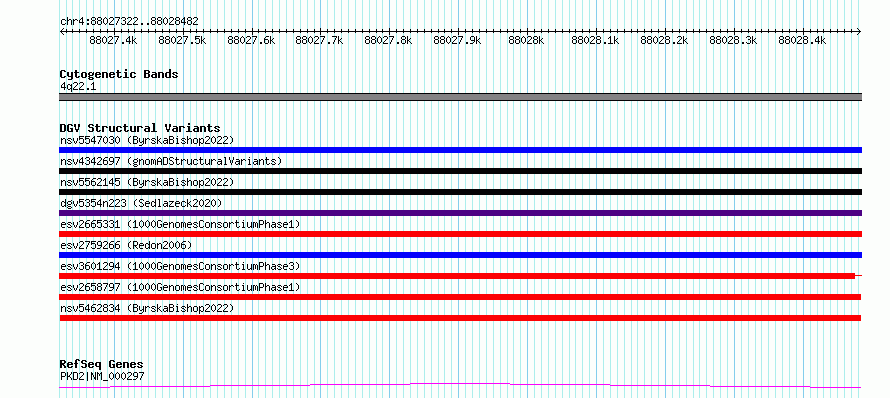The width and height of the screenshot is (890, 398).
Task: Open the nsv5462834 ByrskaBishop2022 label
Action: click(x=147, y=308)
